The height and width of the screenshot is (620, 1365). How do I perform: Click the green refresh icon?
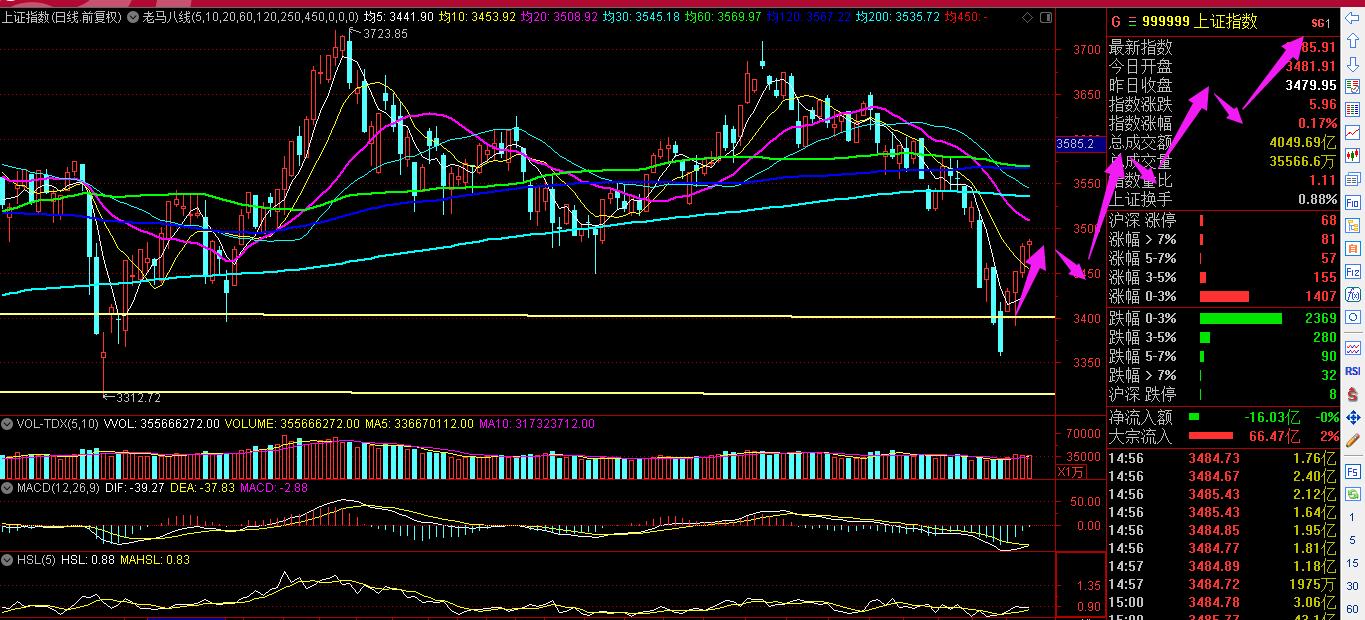1353,493
